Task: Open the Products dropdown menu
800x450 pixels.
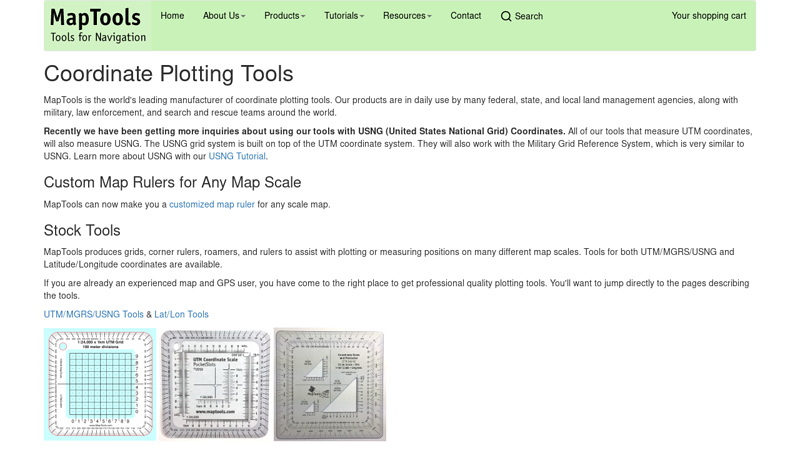Action: (x=285, y=16)
